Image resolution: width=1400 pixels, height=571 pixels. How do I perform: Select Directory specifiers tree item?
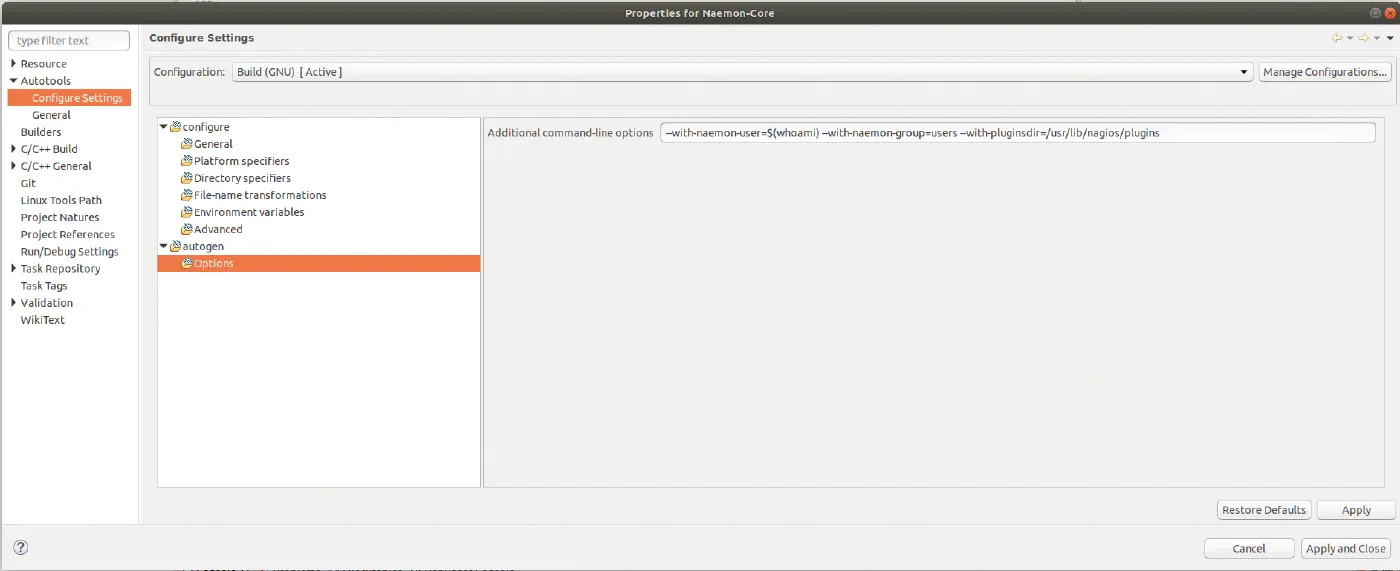(242, 178)
